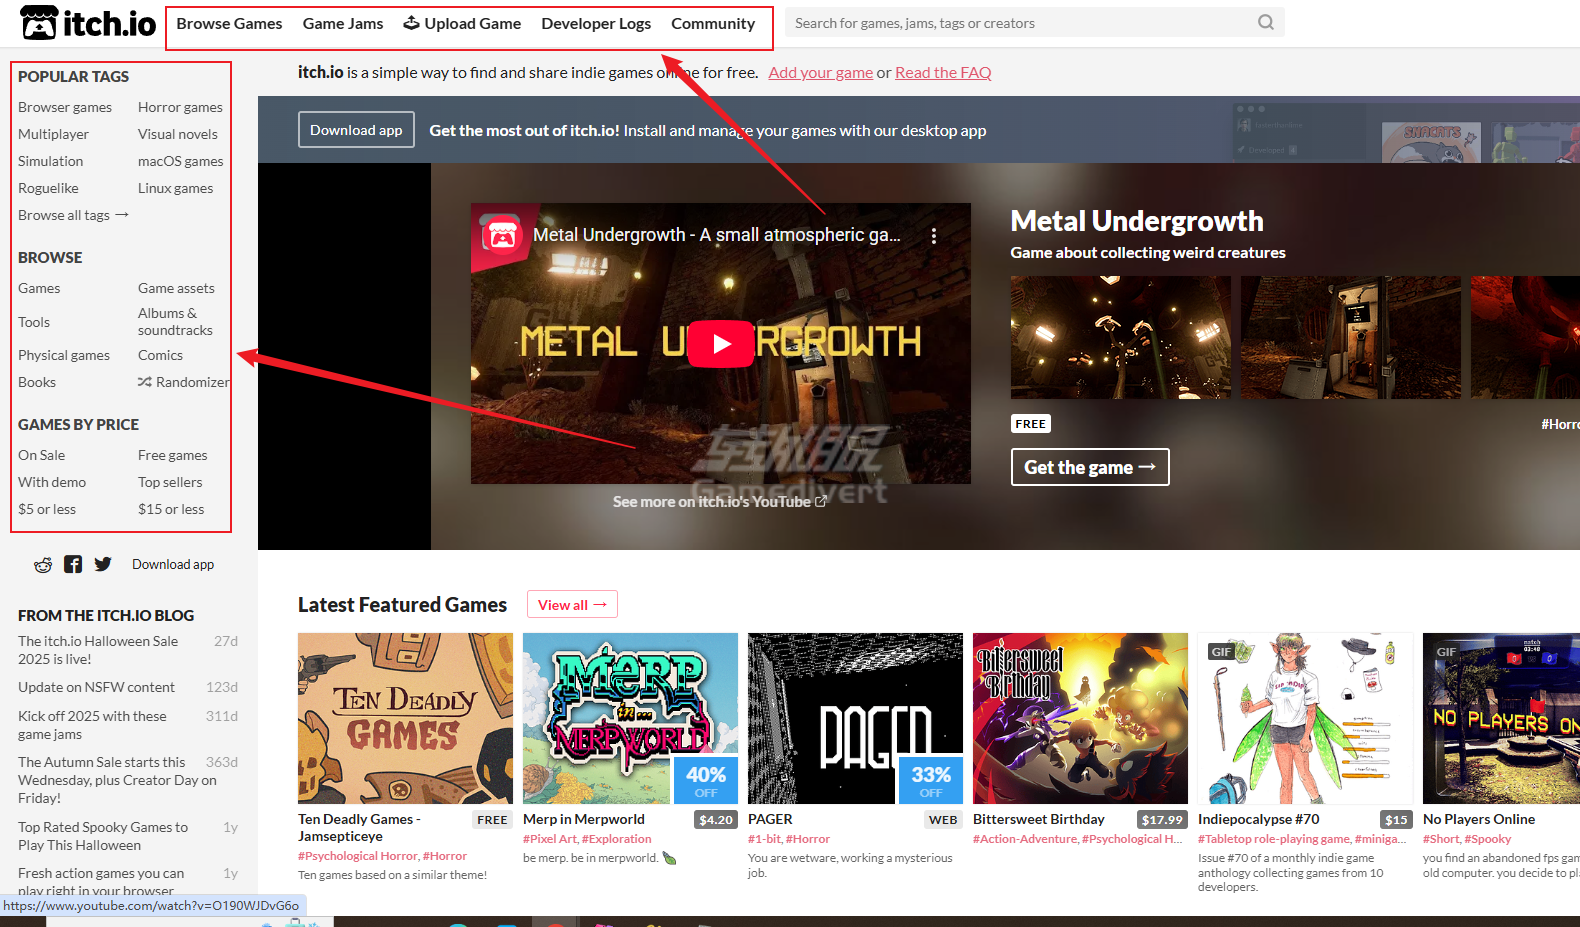Open the Randomizer shuffle link

(x=184, y=382)
